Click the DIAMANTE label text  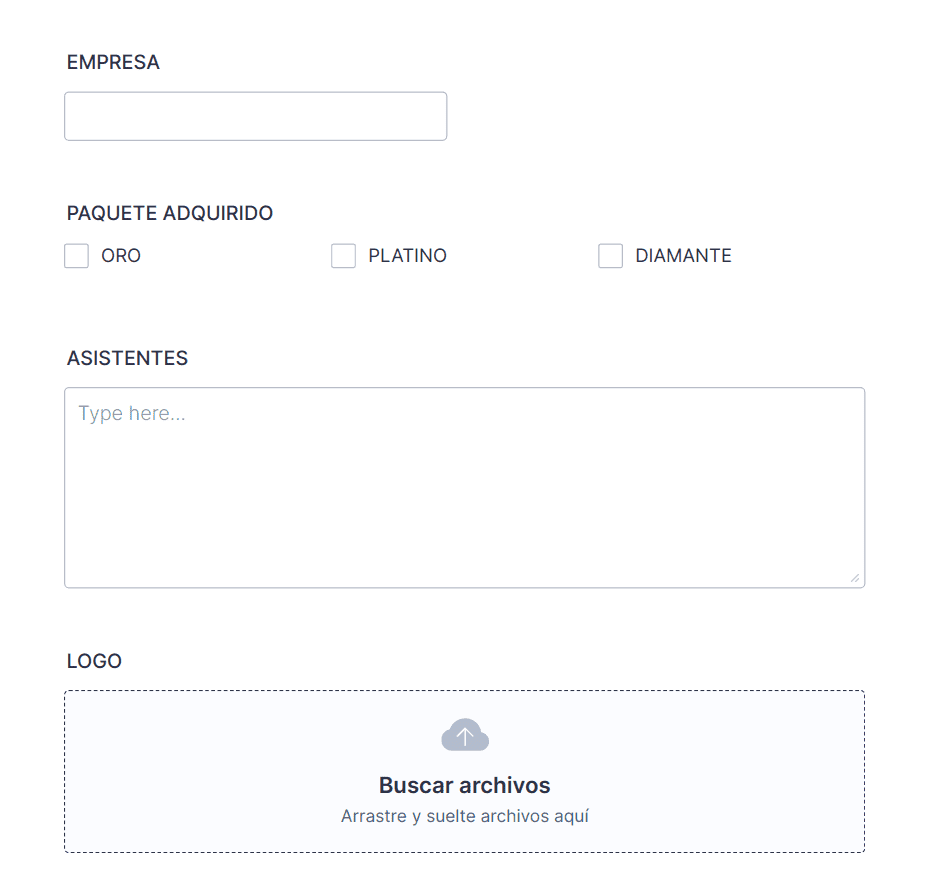click(x=683, y=256)
